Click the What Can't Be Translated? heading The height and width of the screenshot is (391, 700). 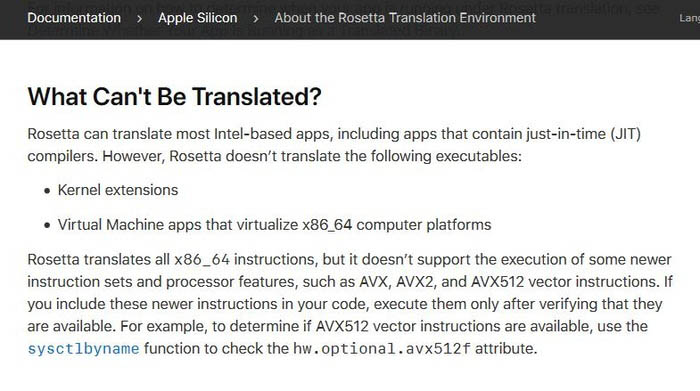[x=175, y=96]
